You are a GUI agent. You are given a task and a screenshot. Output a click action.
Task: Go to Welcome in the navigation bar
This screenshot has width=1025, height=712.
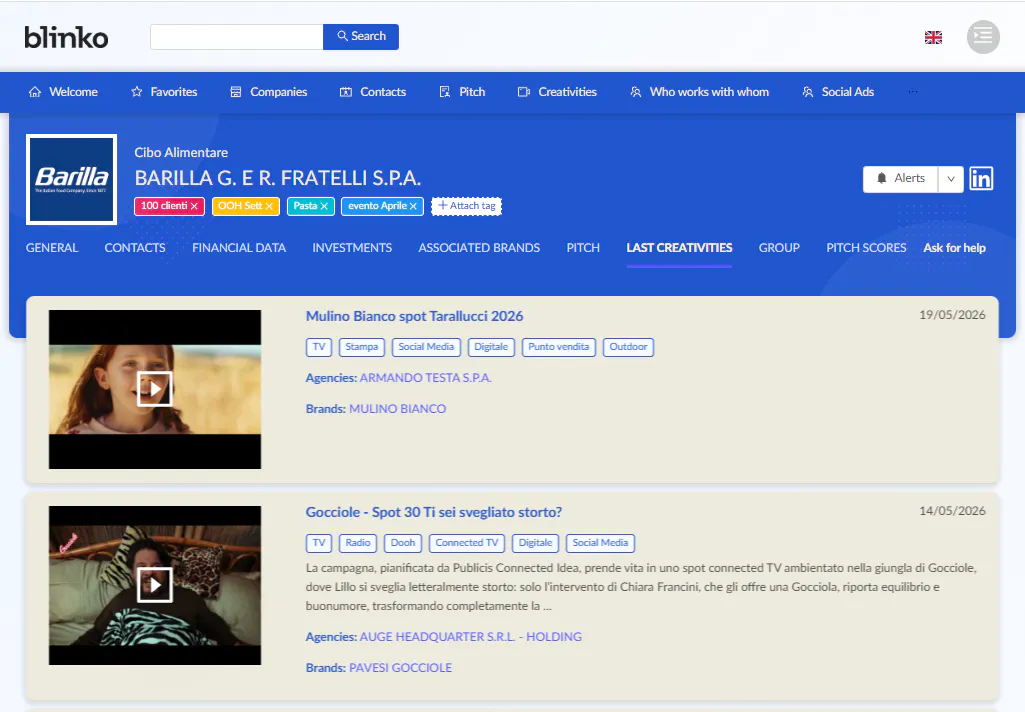(63, 92)
